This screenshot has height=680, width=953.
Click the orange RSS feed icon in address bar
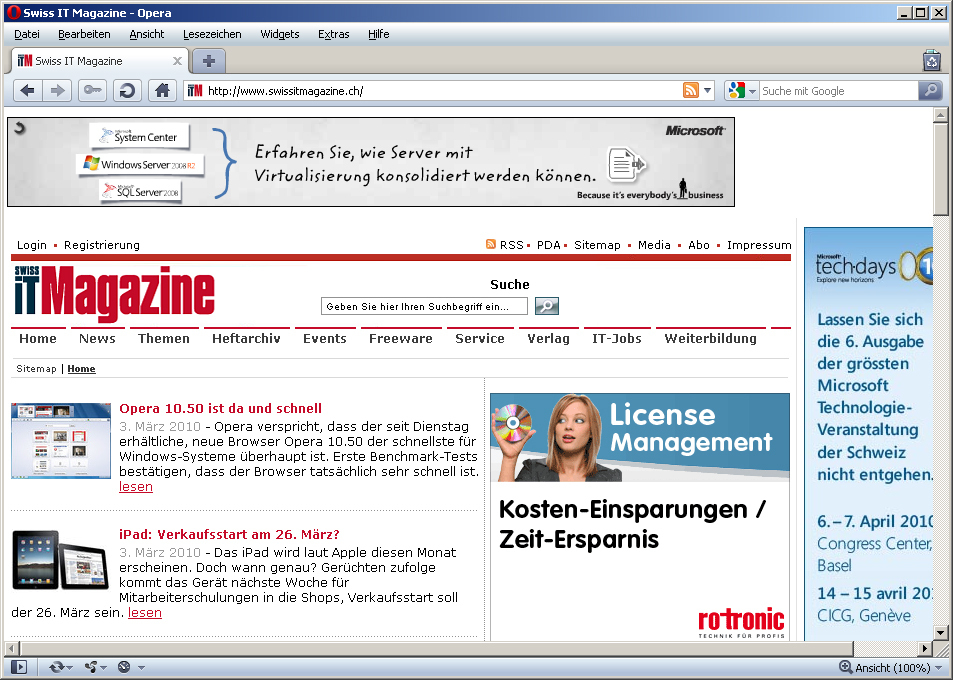click(x=691, y=91)
